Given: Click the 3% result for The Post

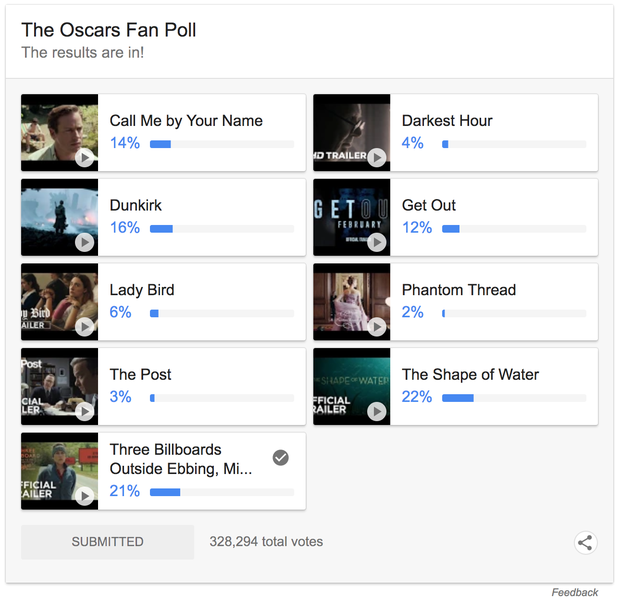Looking at the screenshot, I should click(x=121, y=397).
